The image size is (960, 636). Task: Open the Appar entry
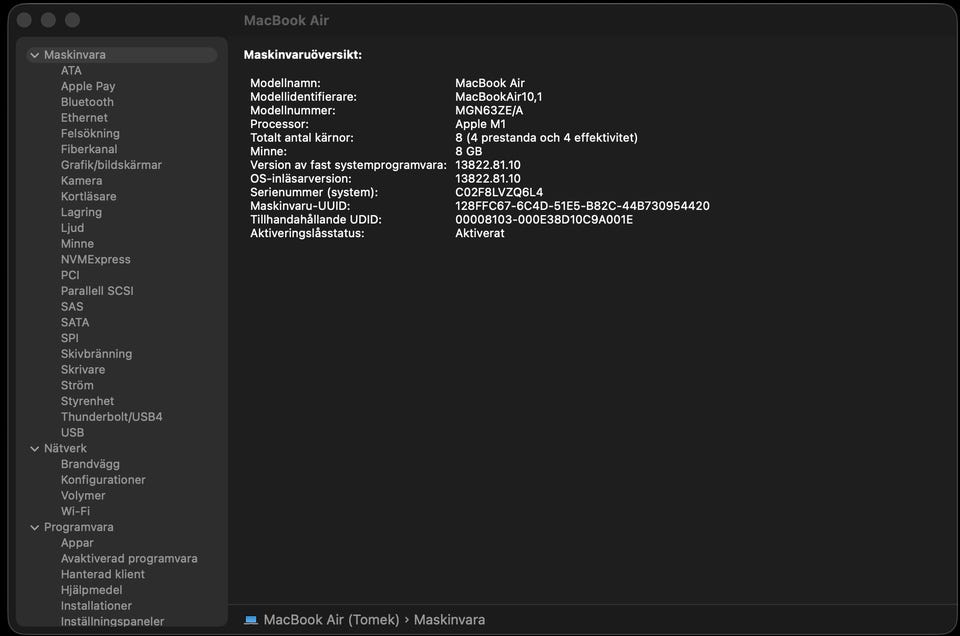(x=77, y=543)
